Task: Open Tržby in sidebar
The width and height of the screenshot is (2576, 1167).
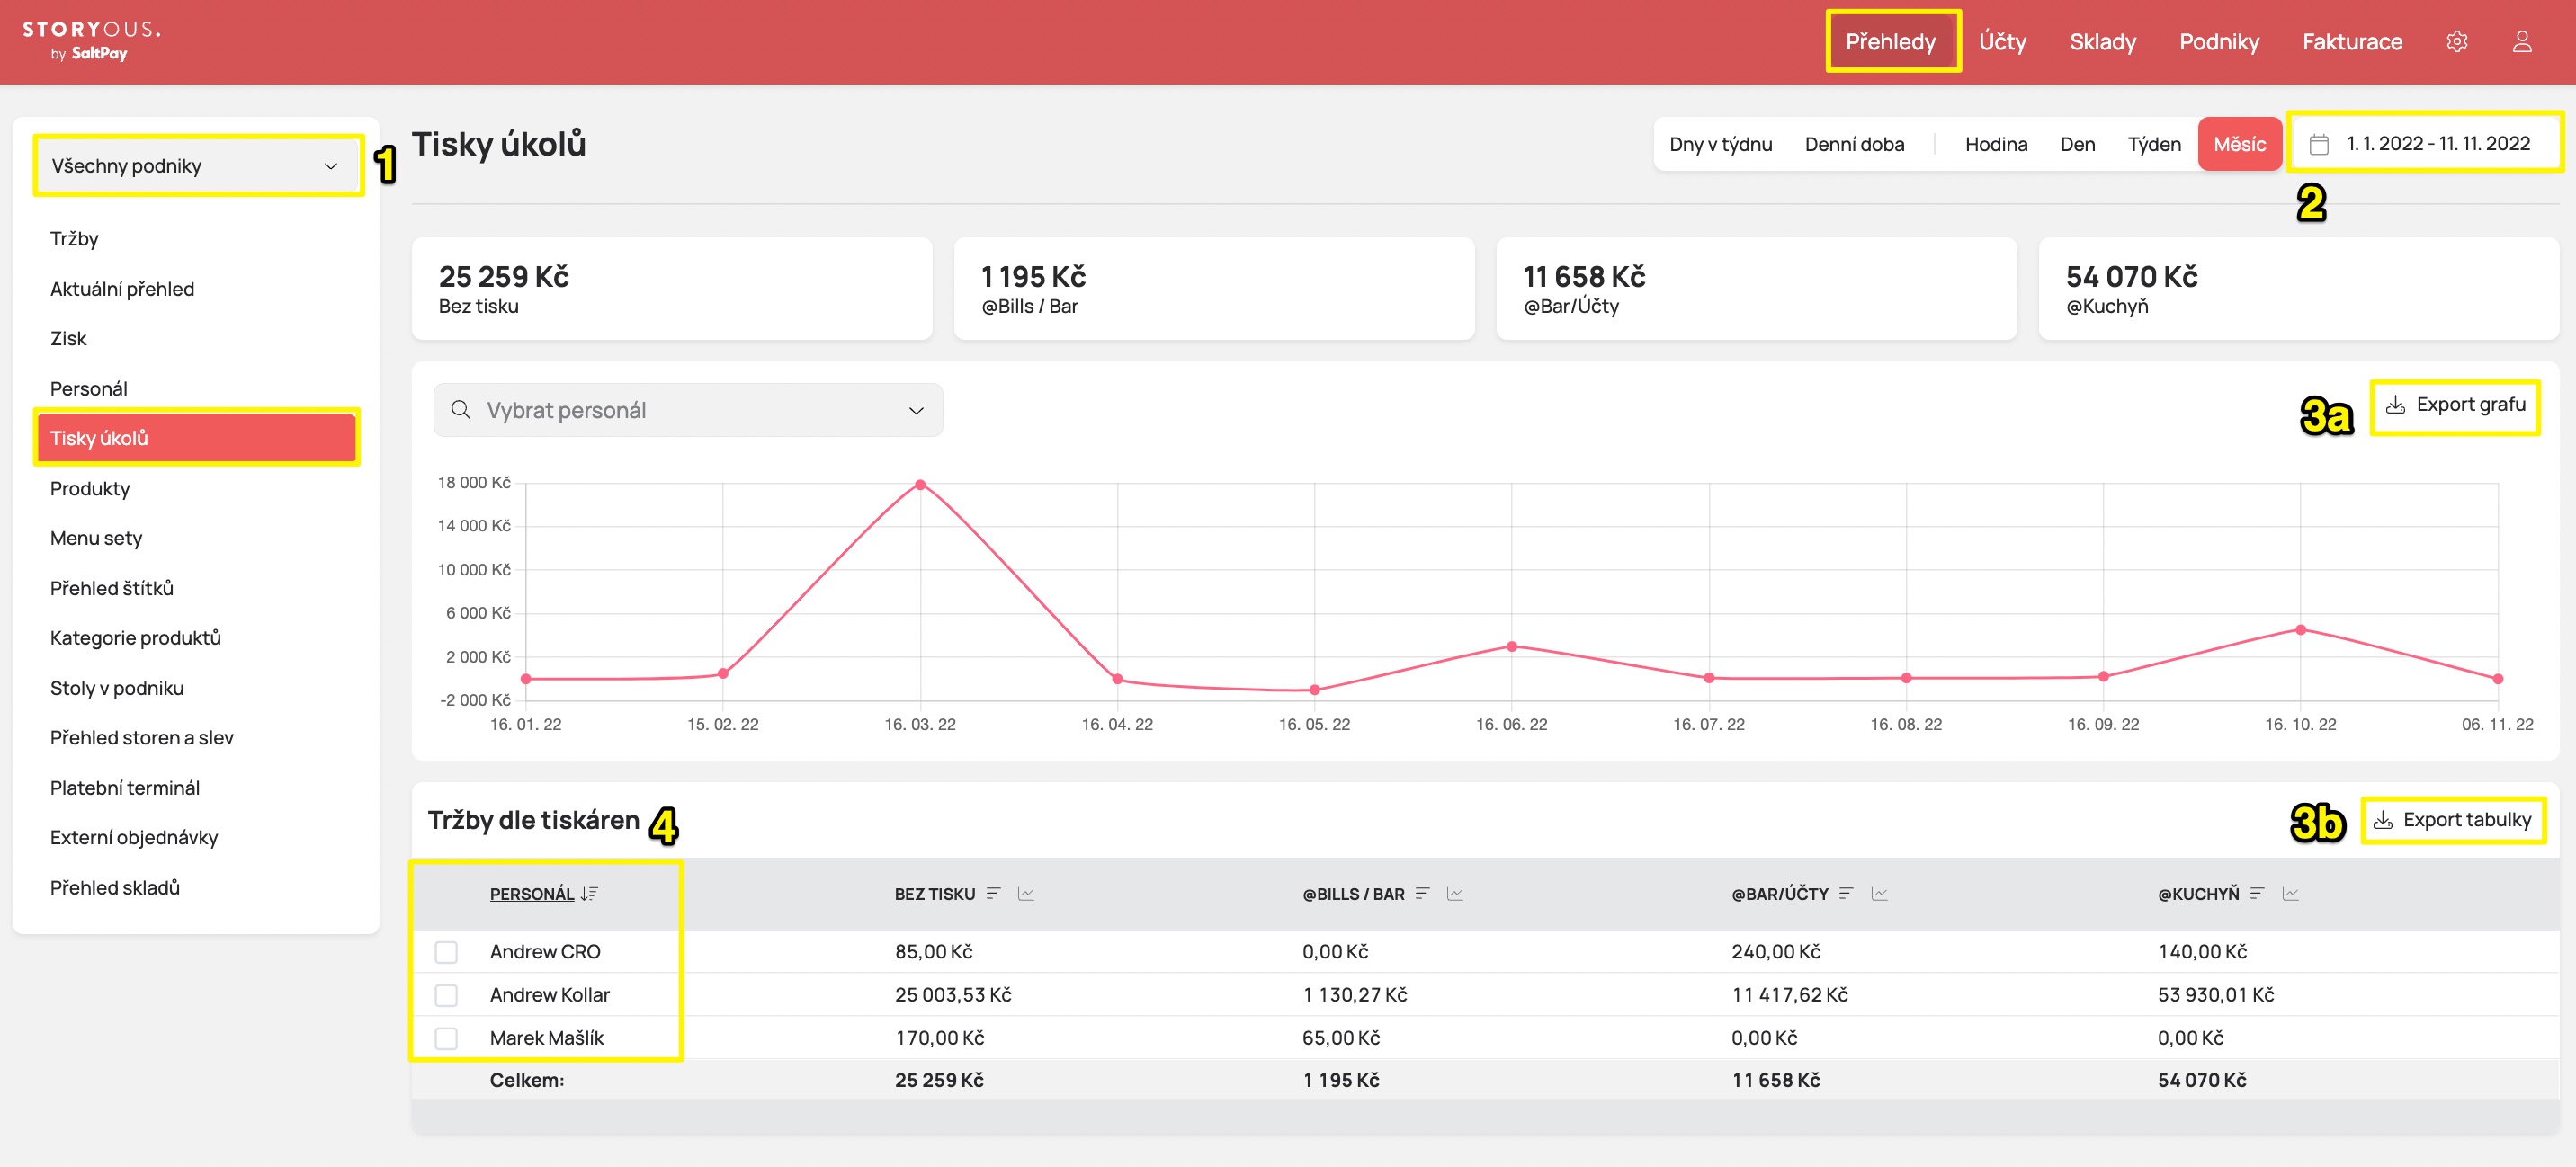Action: coord(74,238)
